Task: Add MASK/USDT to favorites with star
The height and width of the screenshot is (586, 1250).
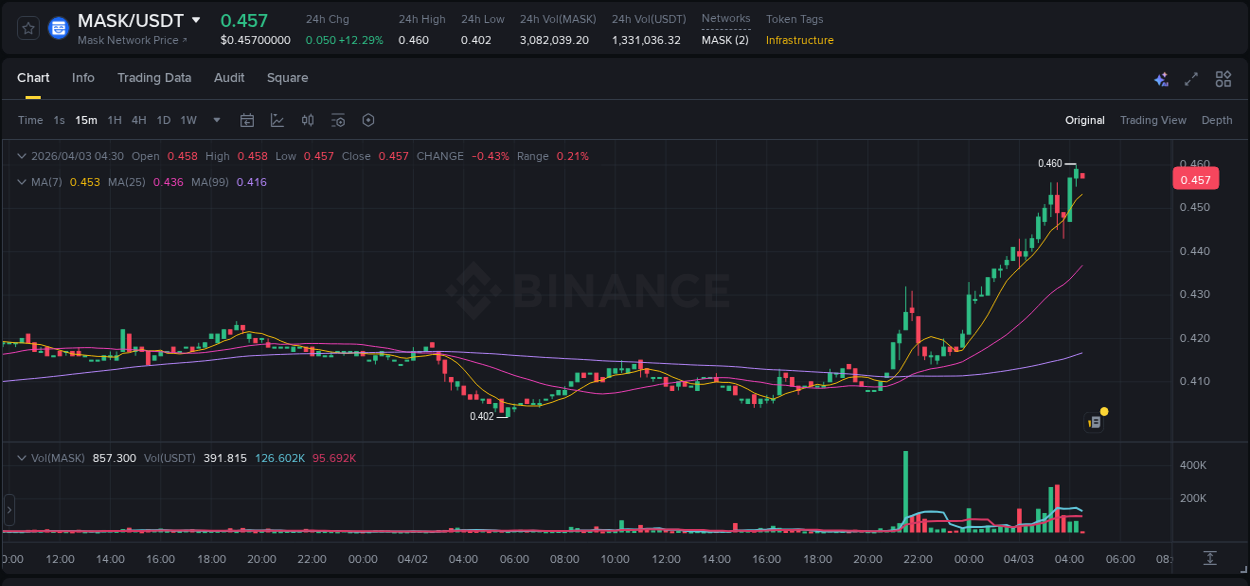Action: tap(29, 28)
